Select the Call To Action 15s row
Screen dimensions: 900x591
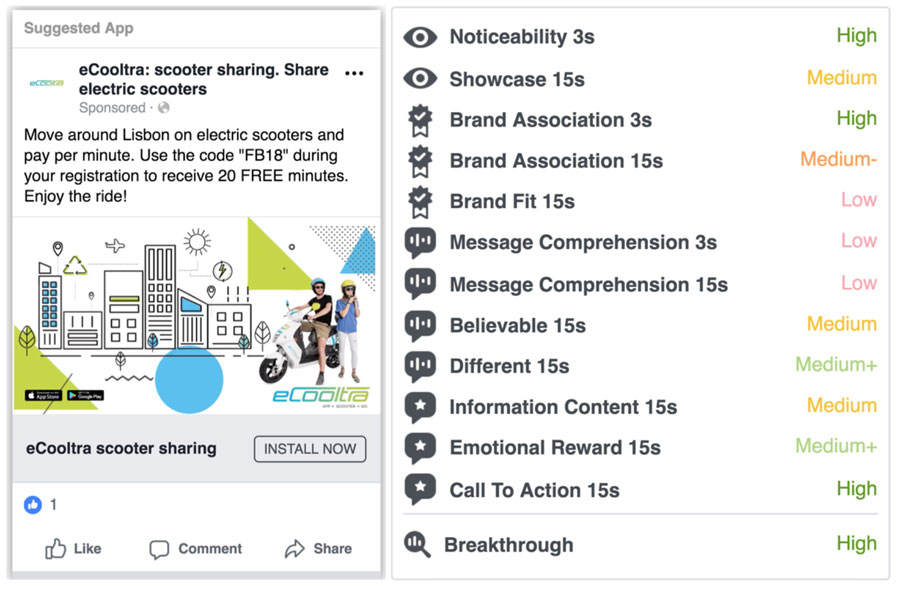pos(534,490)
